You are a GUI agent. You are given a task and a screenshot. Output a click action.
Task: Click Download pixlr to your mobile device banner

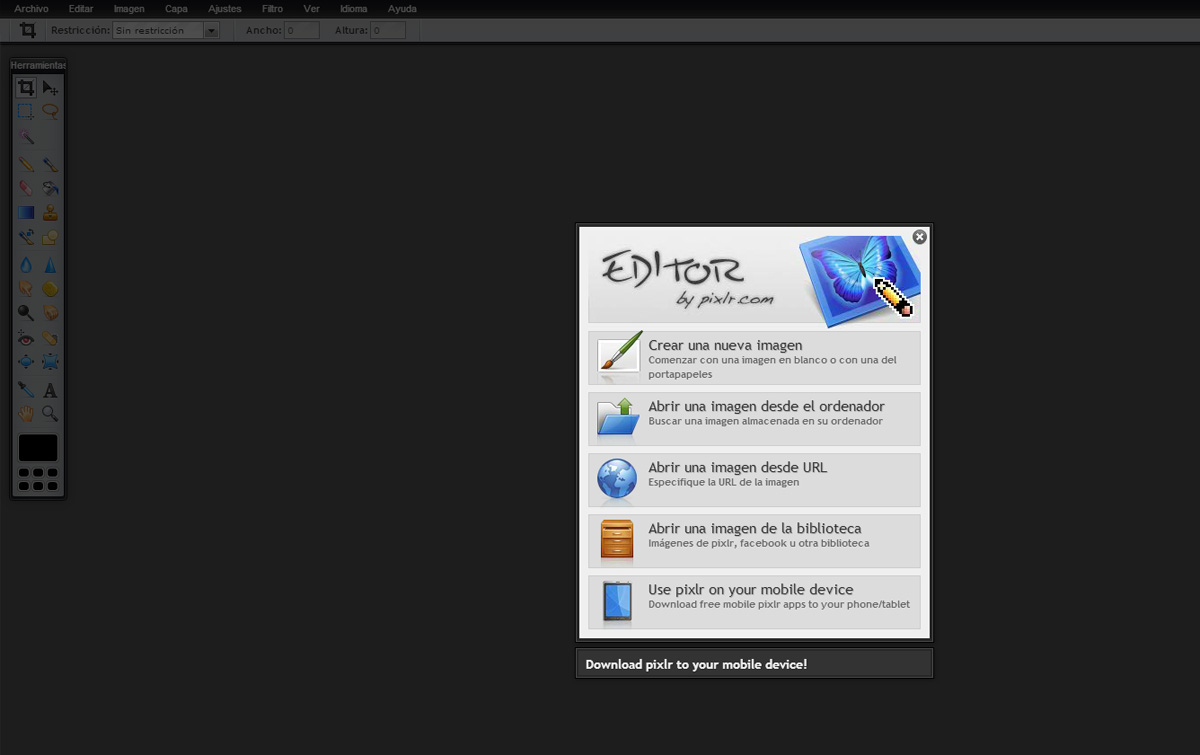tap(754, 664)
